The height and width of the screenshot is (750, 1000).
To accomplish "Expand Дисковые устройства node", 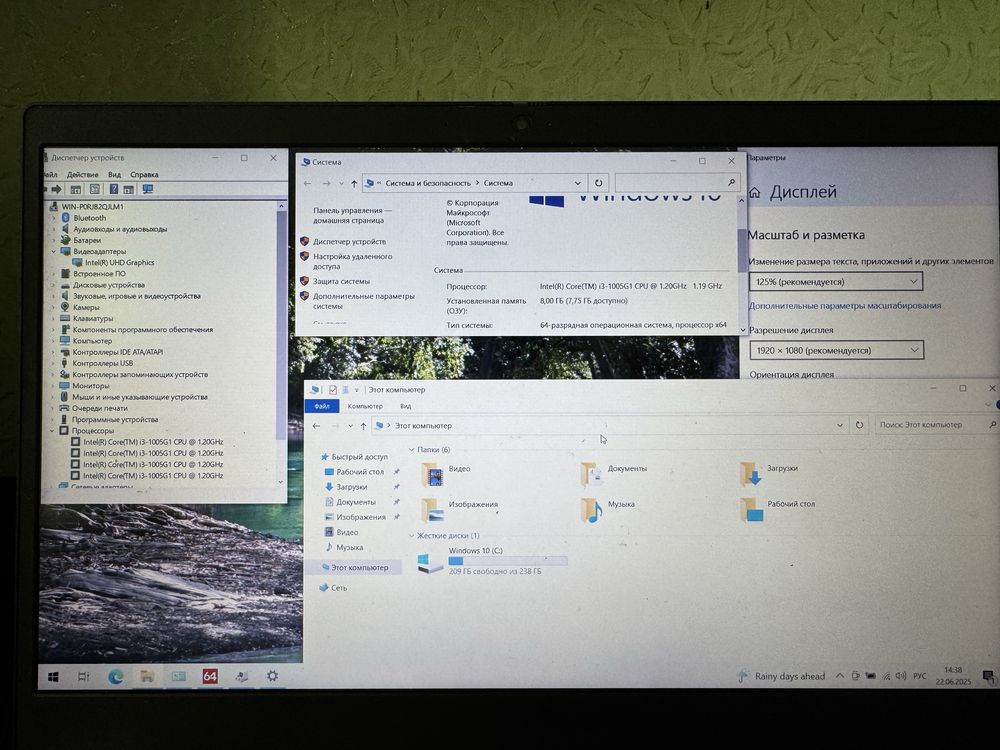I will pos(54,285).
